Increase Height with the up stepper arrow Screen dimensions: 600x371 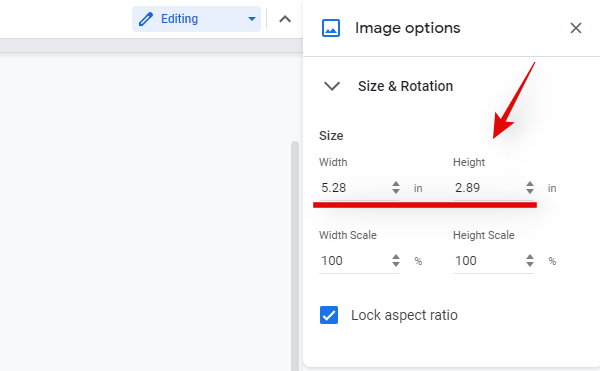[530, 184]
